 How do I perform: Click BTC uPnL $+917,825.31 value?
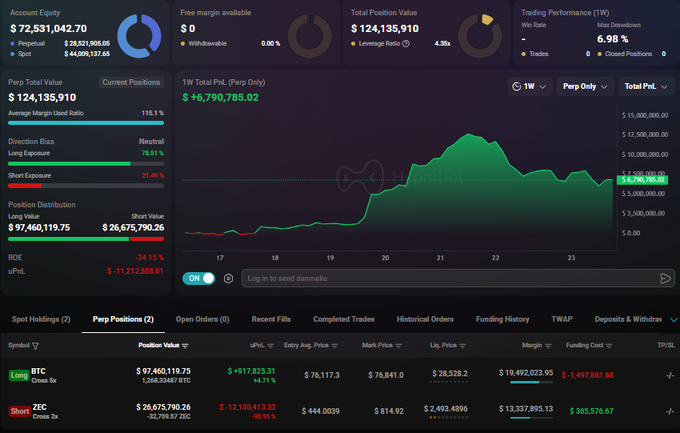point(252,371)
